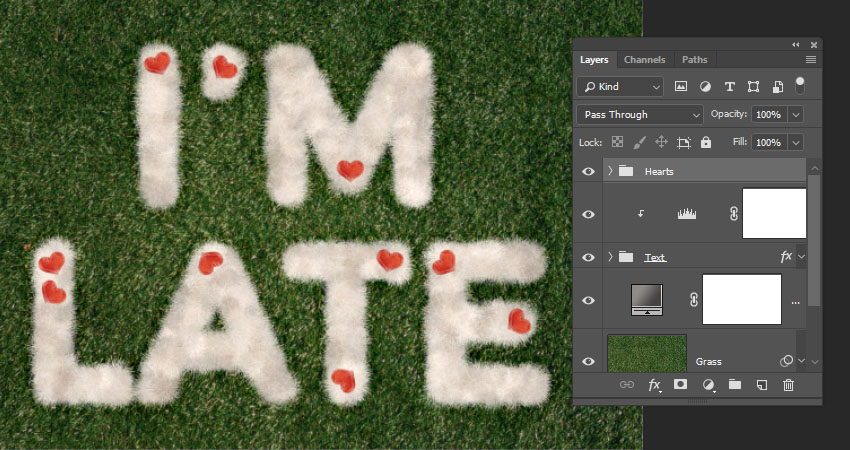The height and width of the screenshot is (450, 850).
Task: Click Hearts group folder icon
Action: 626,171
